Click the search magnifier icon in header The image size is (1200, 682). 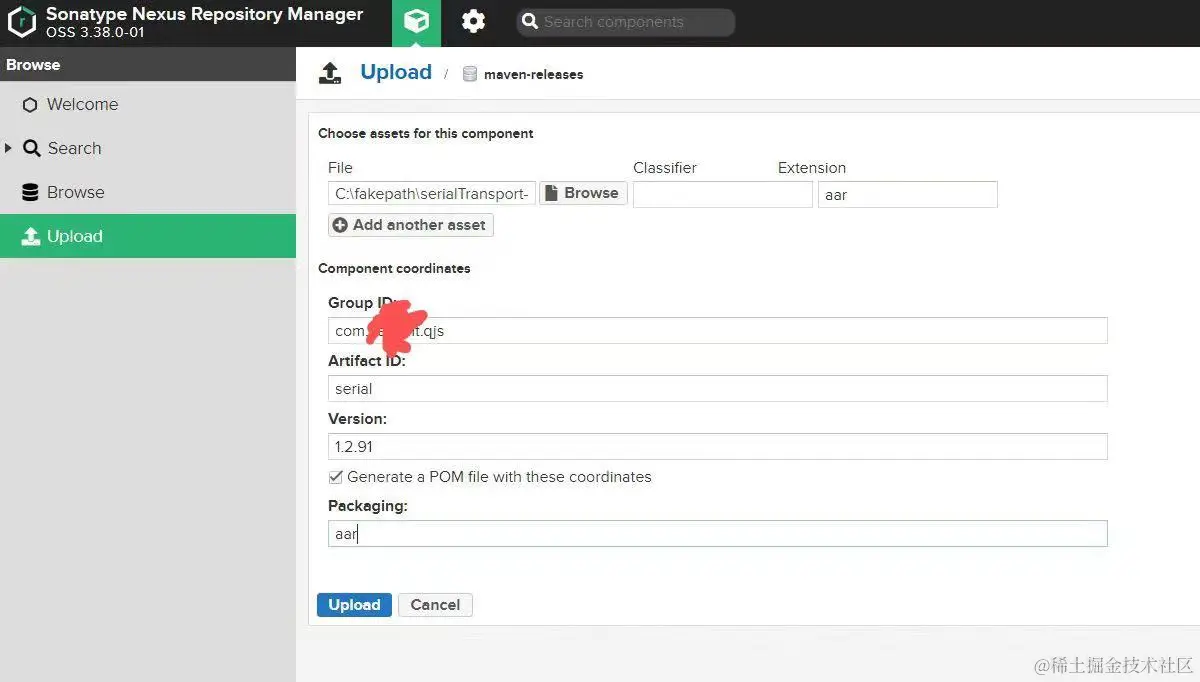530,22
